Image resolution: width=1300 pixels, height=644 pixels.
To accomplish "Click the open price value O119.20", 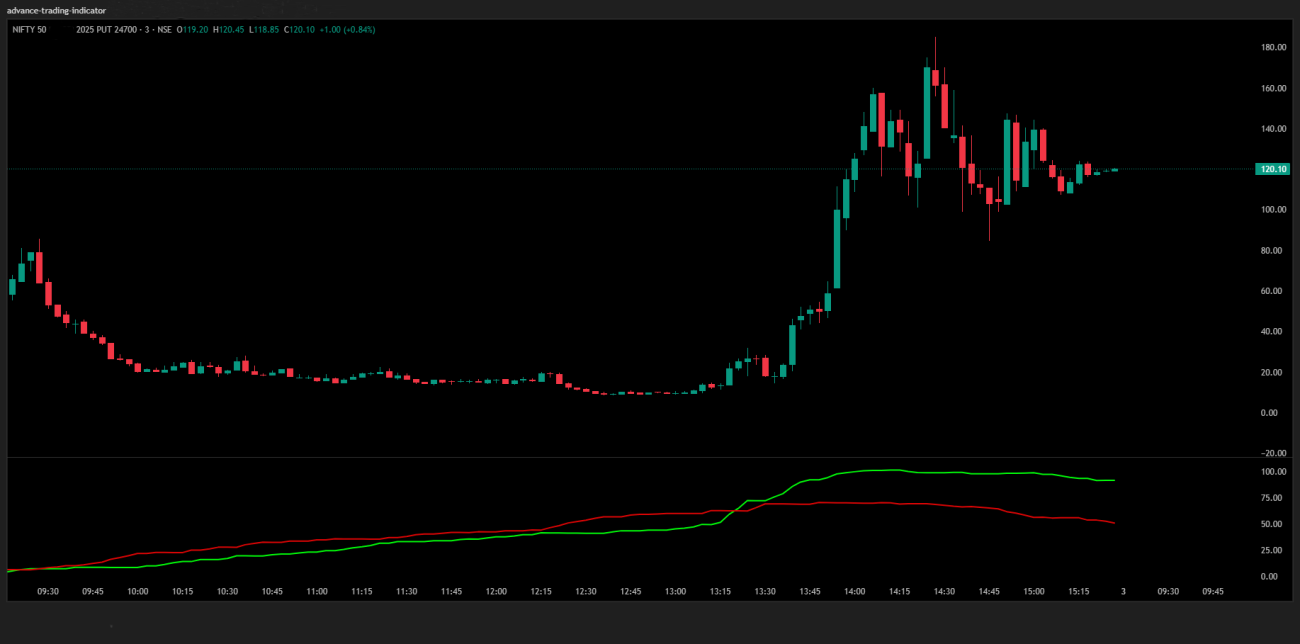I will pos(193,29).
